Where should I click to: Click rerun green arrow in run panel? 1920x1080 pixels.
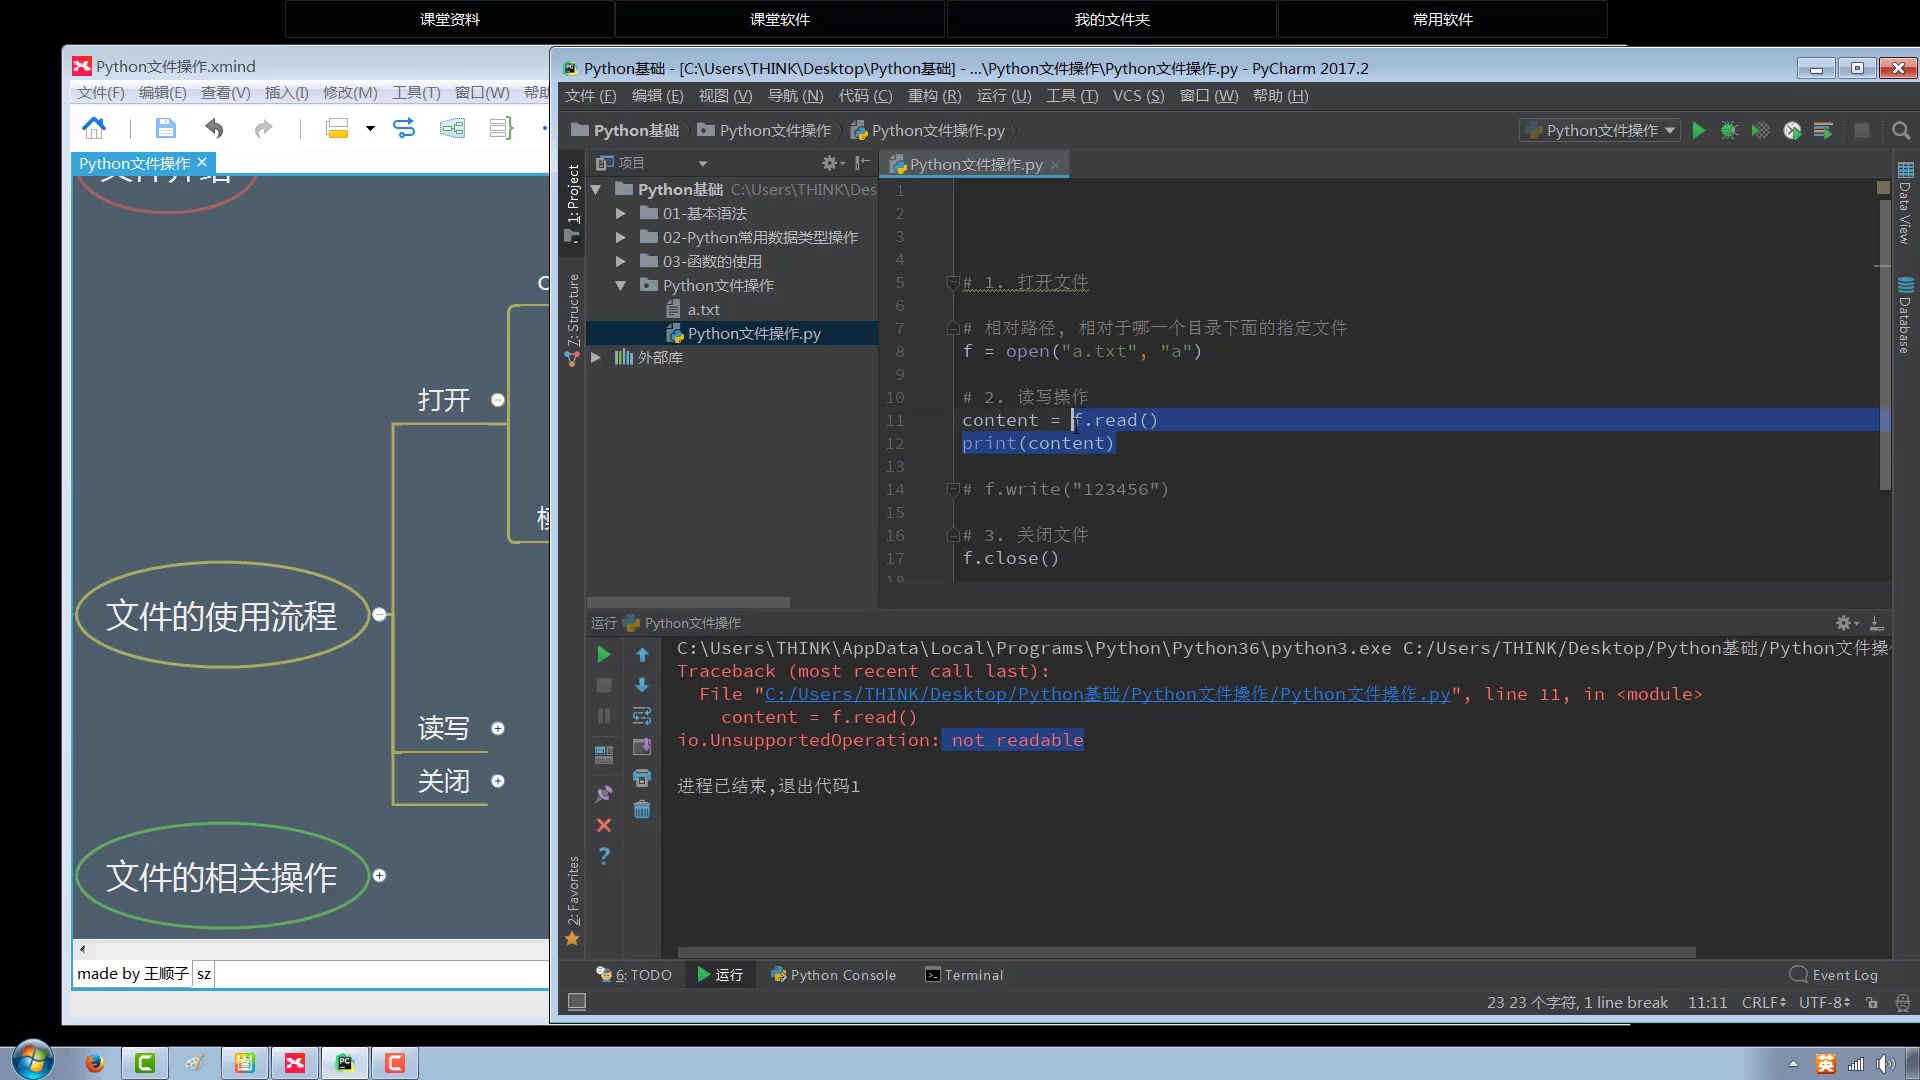604,654
